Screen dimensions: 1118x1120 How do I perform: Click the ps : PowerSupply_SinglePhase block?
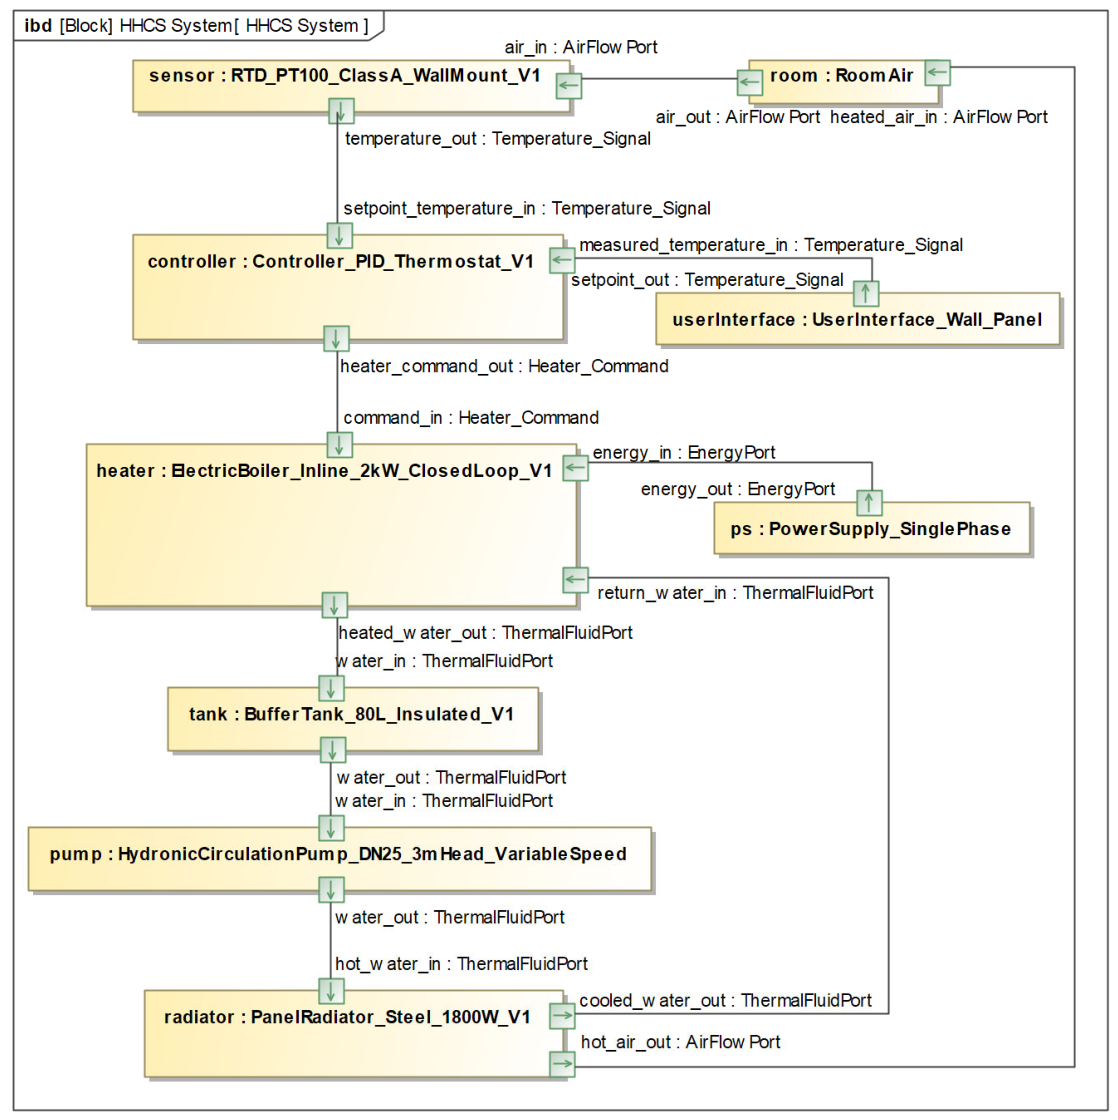[872, 528]
